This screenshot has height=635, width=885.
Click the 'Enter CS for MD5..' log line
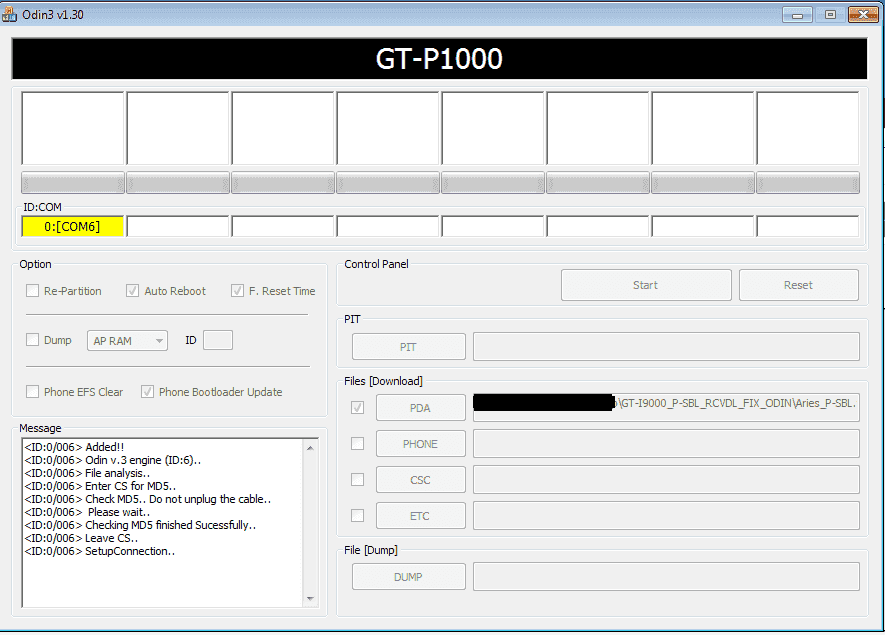click(x=100, y=486)
